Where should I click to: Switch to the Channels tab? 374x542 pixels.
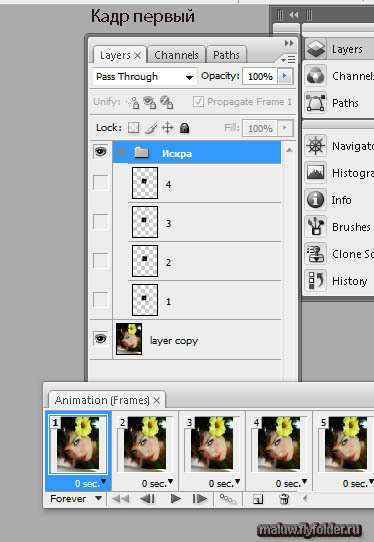(176, 55)
